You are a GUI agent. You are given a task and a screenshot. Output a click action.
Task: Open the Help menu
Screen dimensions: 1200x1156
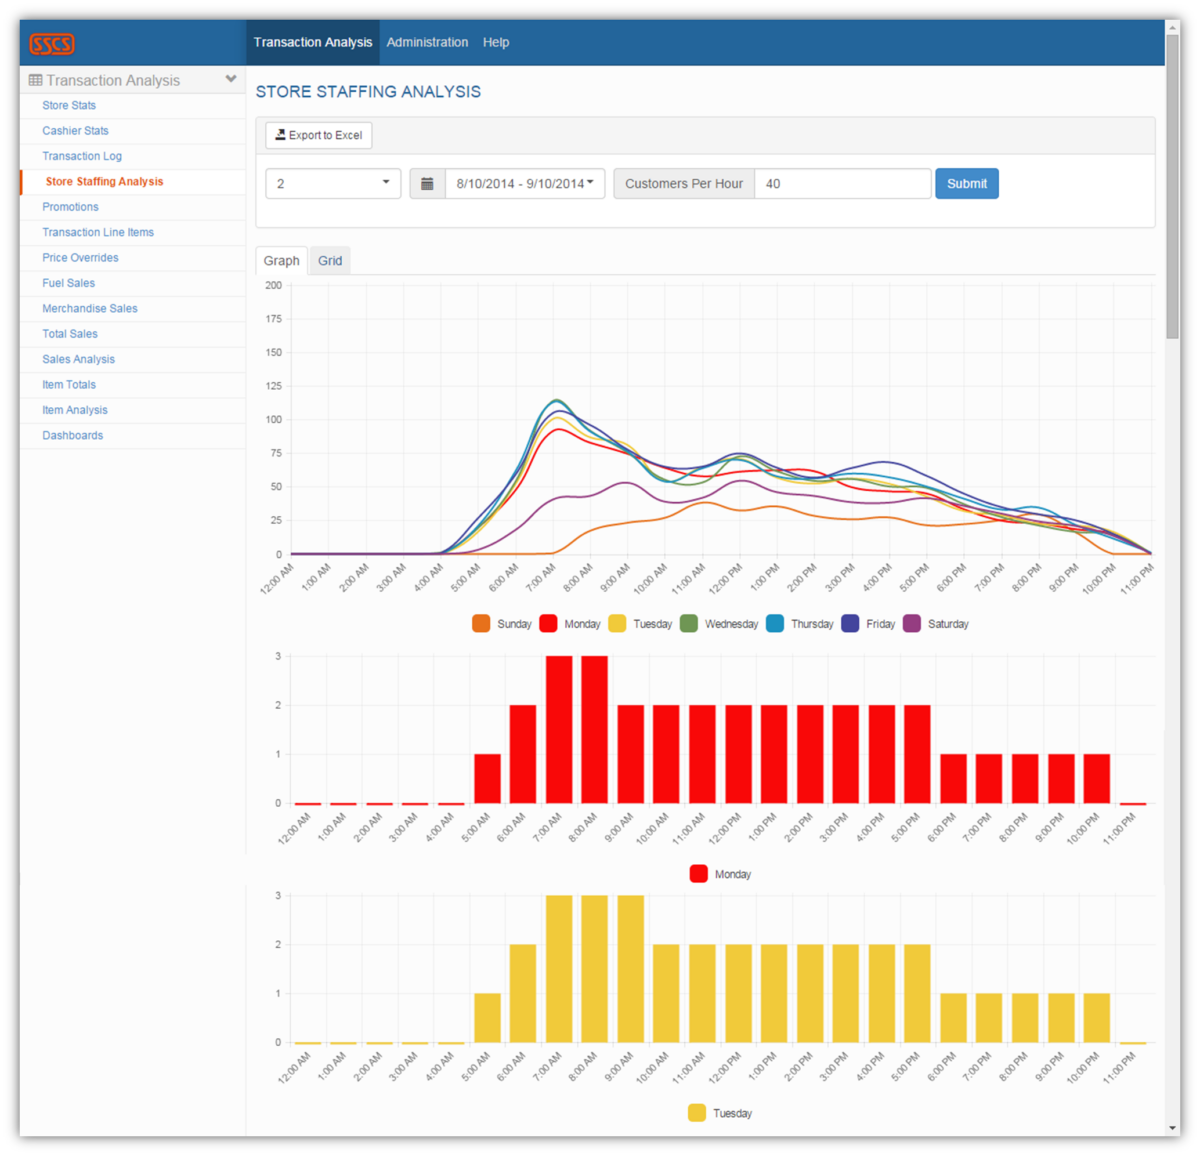(x=496, y=42)
